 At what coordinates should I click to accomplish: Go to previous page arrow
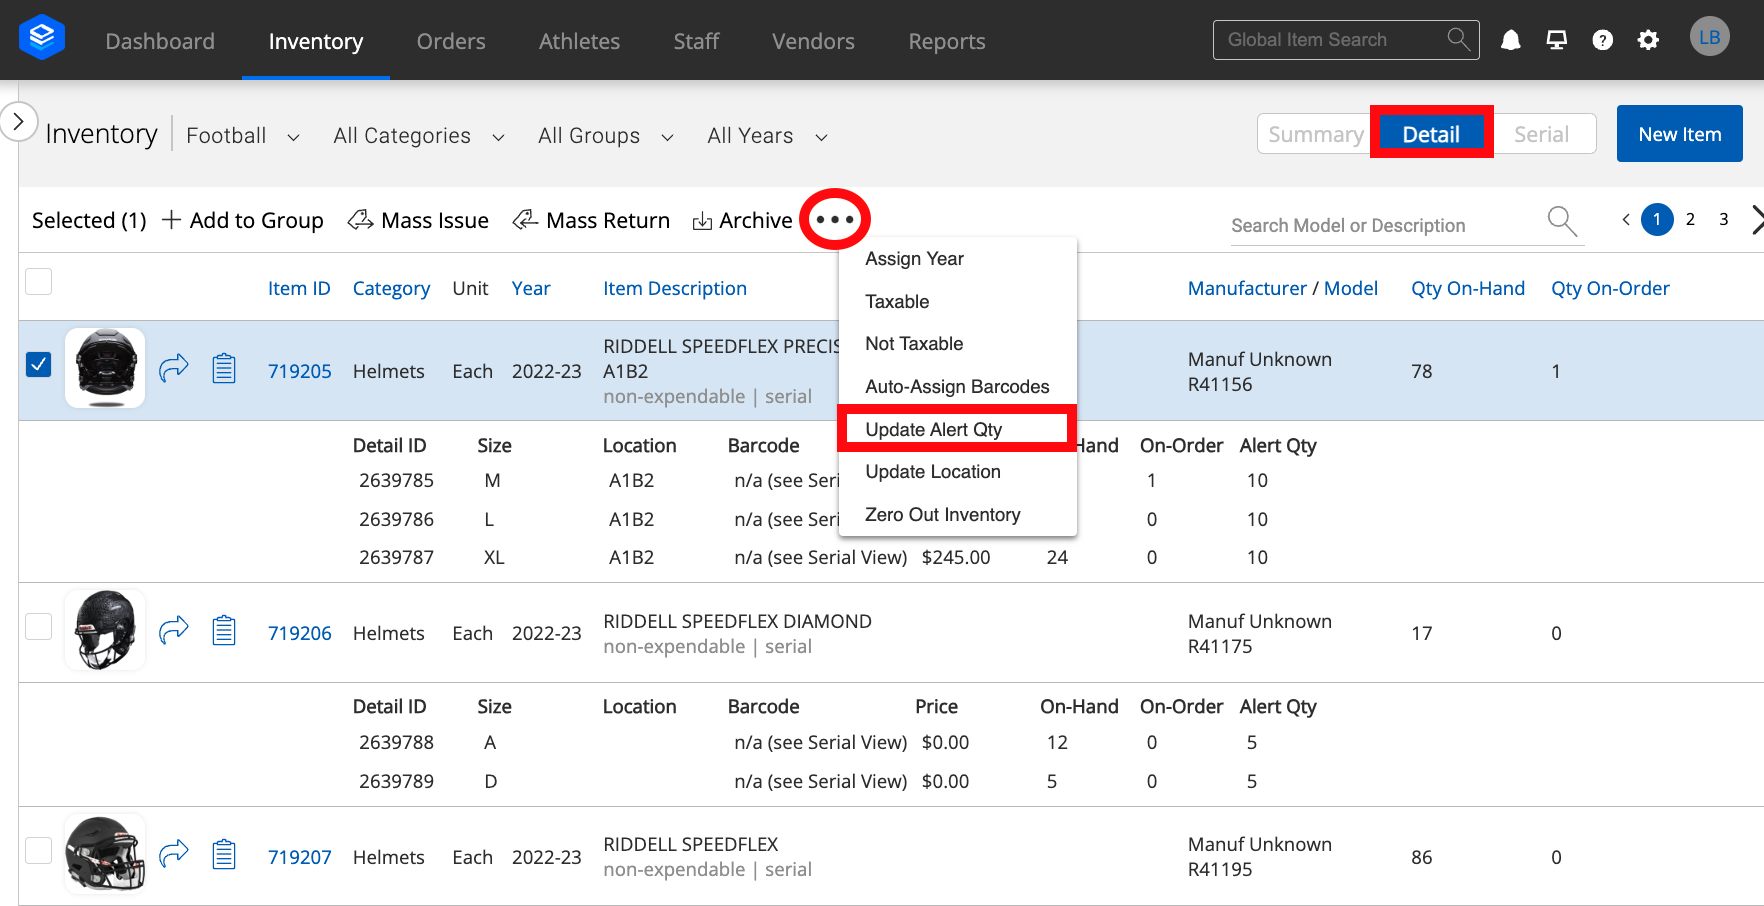pos(1626,219)
